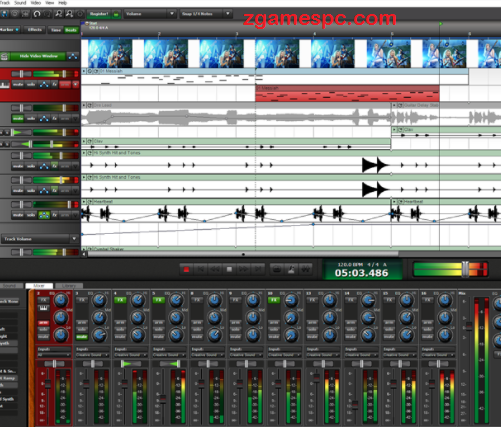Expand the 01 Messiah clip triangle
The image size is (501, 427).
(84, 71)
